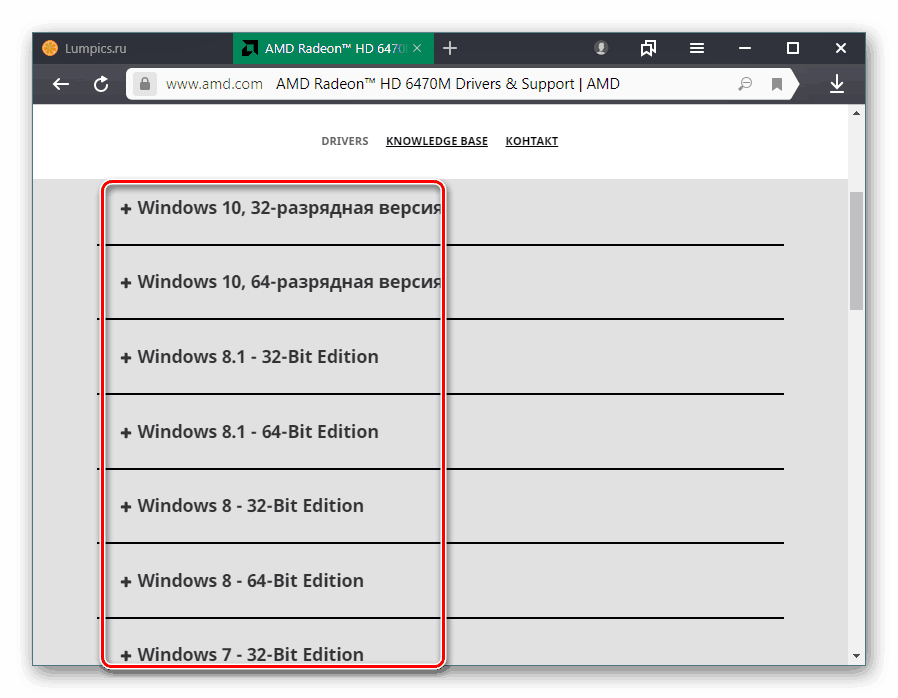Select the AMD Radeon HD 6470M tab
This screenshot has height=698, width=898.
click(333, 48)
